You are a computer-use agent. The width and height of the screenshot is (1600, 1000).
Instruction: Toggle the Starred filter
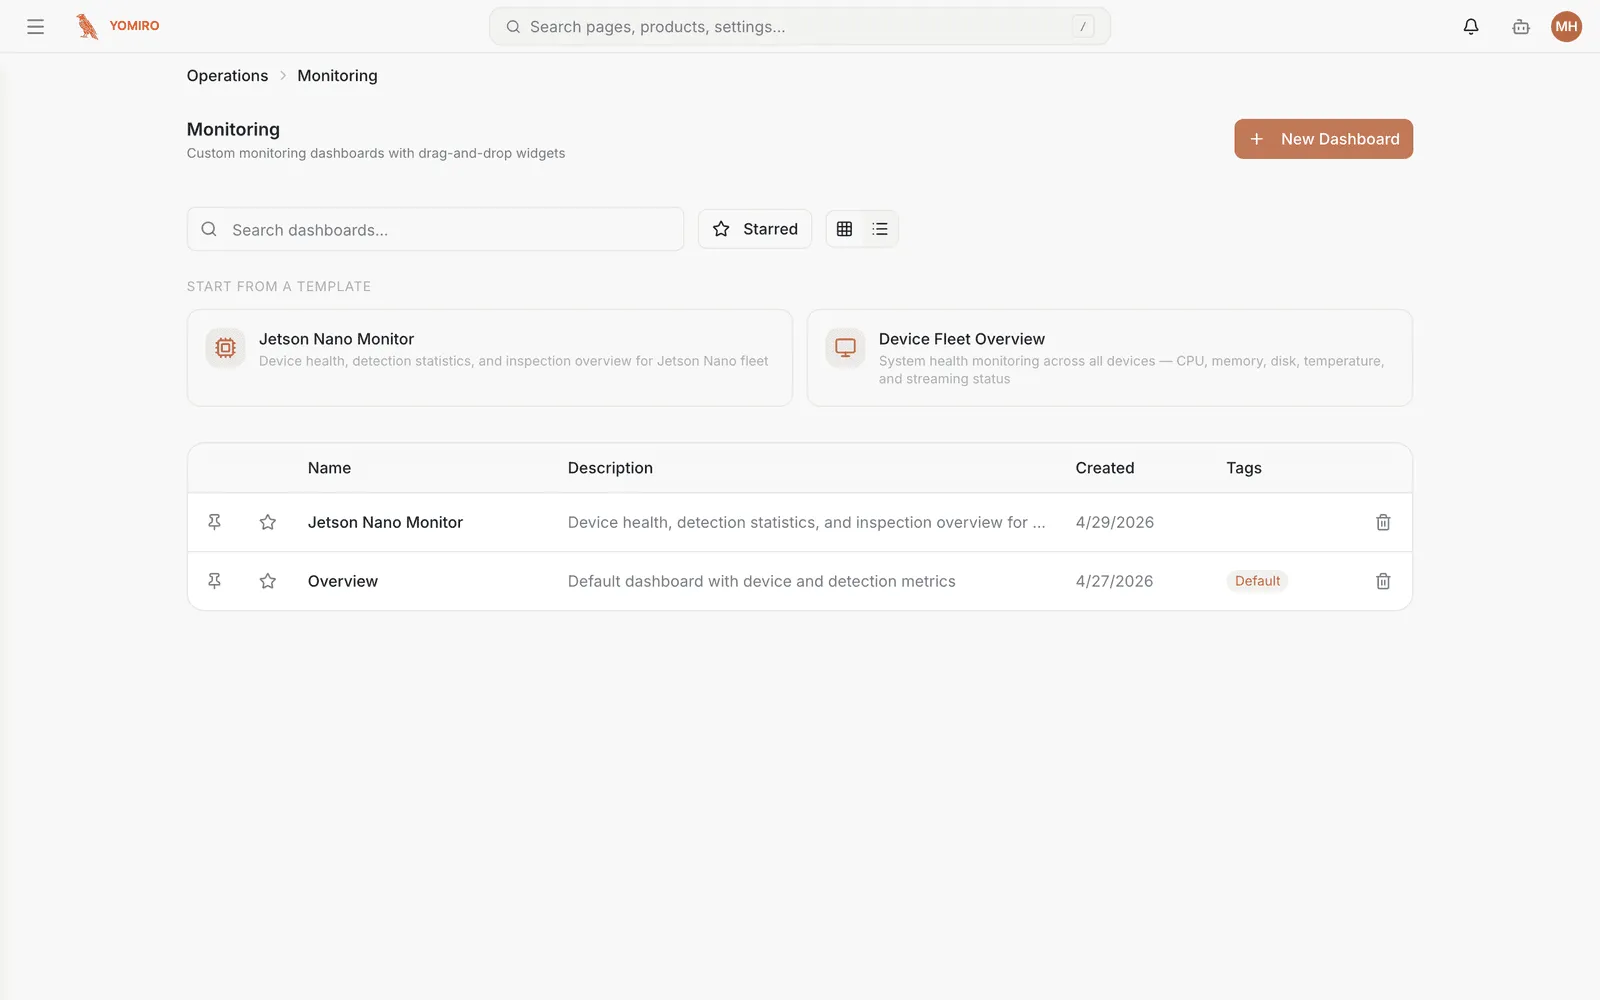pos(755,229)
